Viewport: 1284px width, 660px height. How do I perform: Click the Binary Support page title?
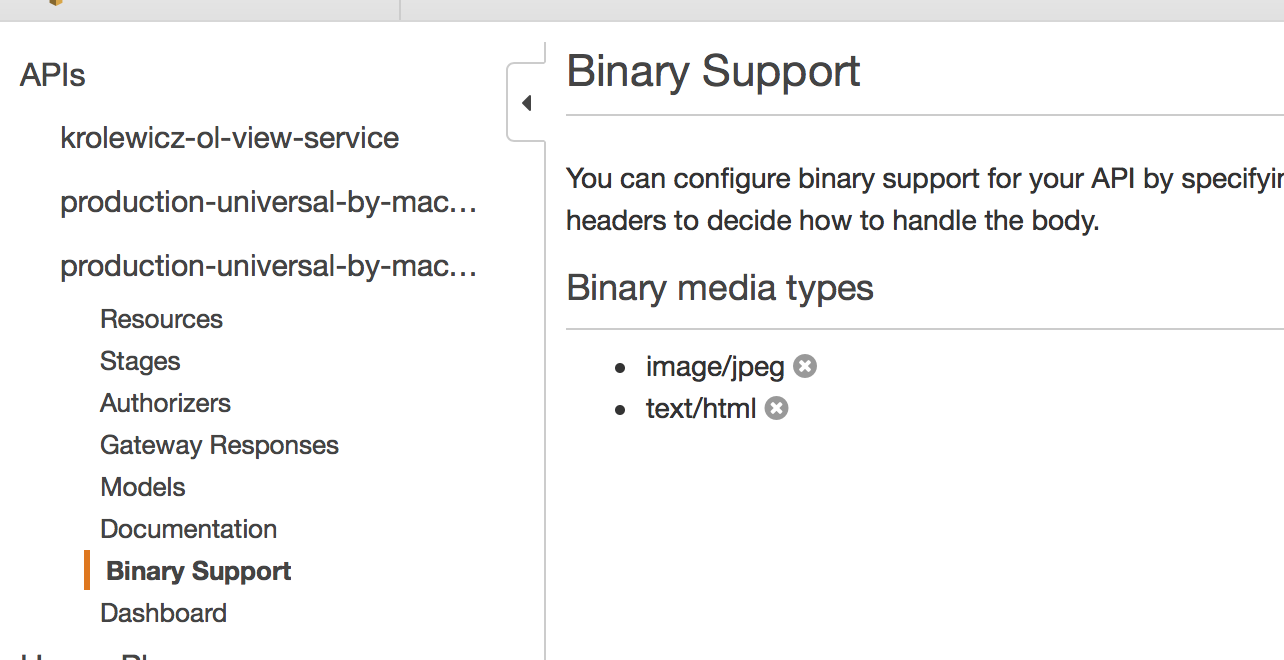click(713, 72)
